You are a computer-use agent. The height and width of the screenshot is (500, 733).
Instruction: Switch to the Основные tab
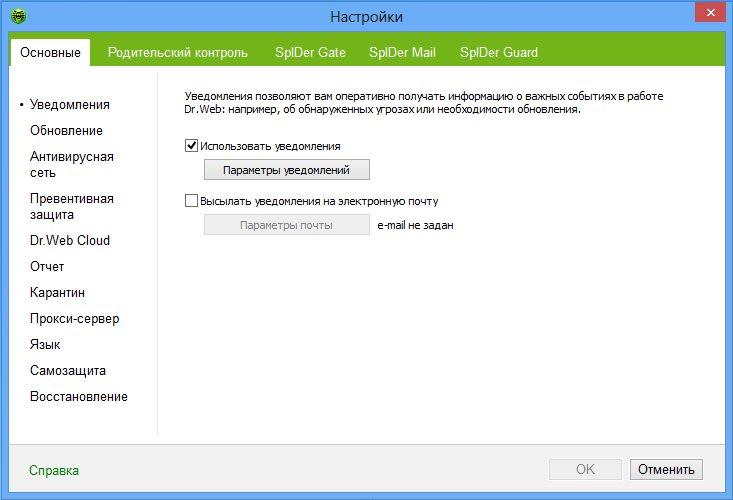pyautogui.click(x=50, y=52)
